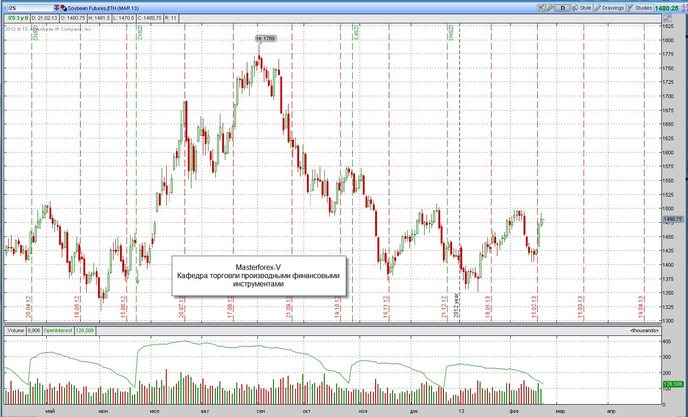
Task: Click the Studies beaker icon
Action: click(630, 8)
